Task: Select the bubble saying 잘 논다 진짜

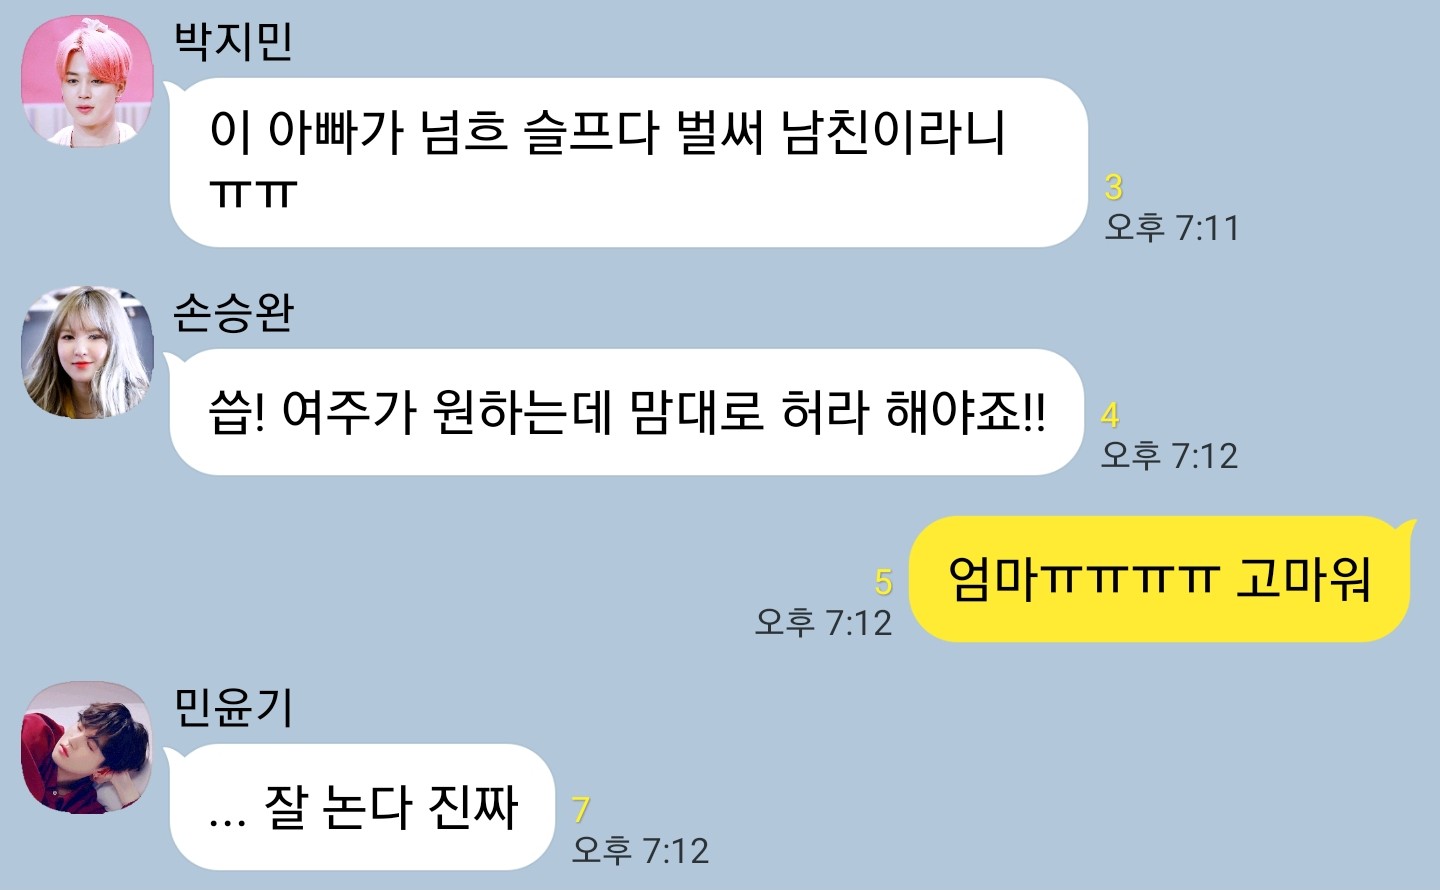Action: (361, 807)
